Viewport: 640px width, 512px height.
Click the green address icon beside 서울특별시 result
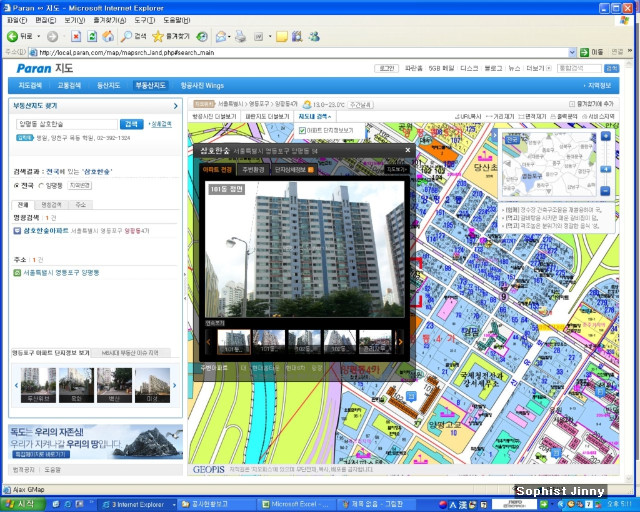coord(17,272)
